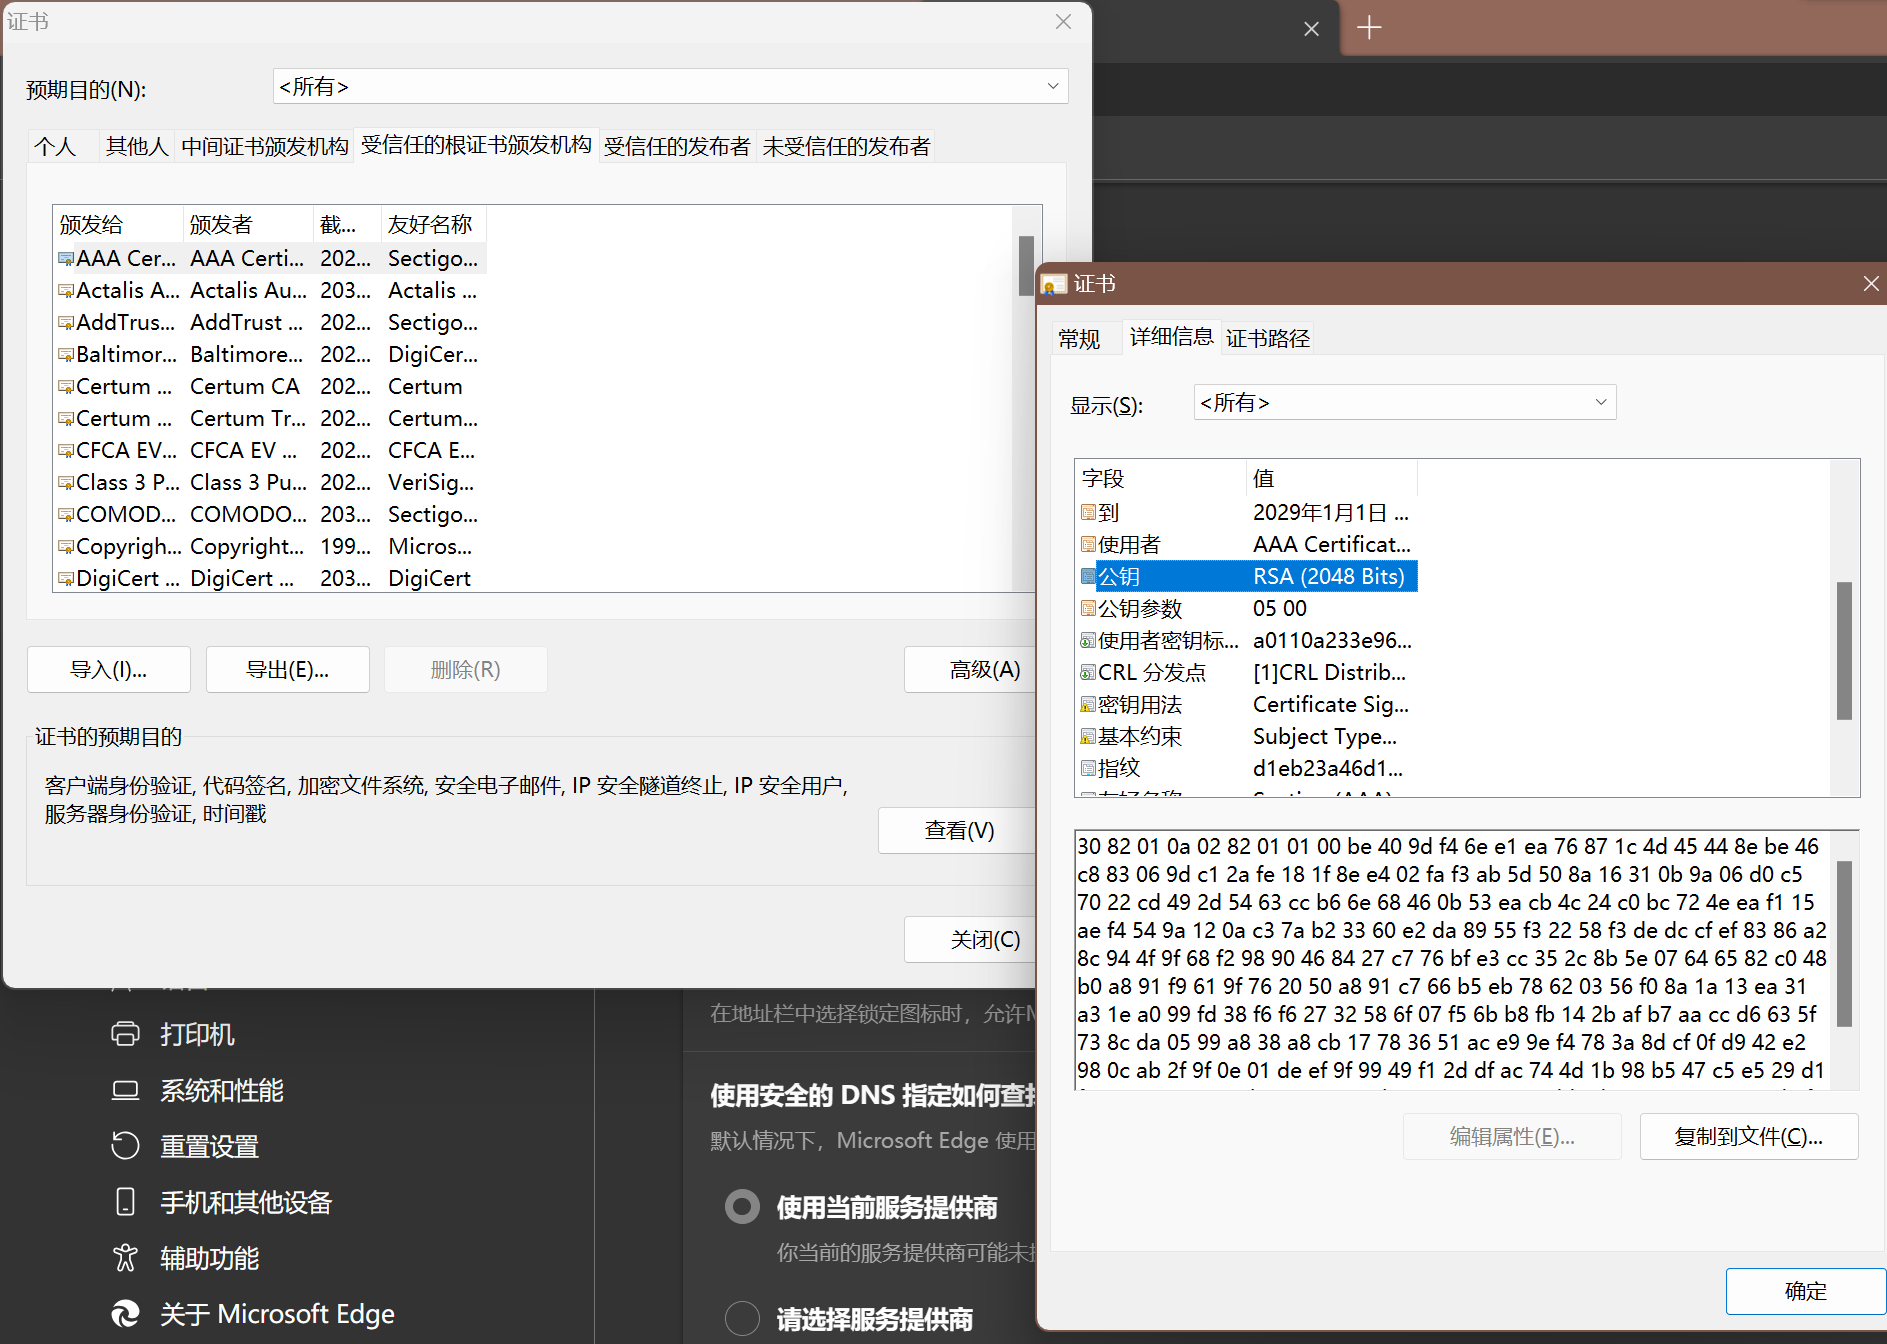Select the VeriSig... friendly name cell
This screenshot has height=1344, width=1887.
pos(431,483)
